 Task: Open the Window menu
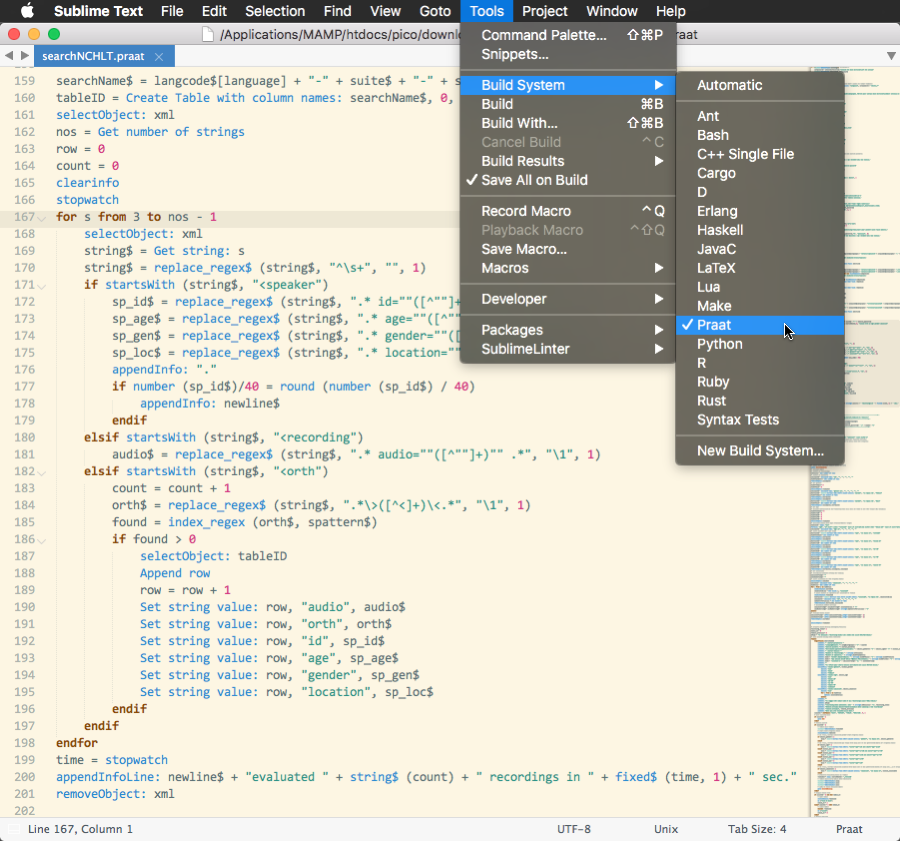point(611,11)
